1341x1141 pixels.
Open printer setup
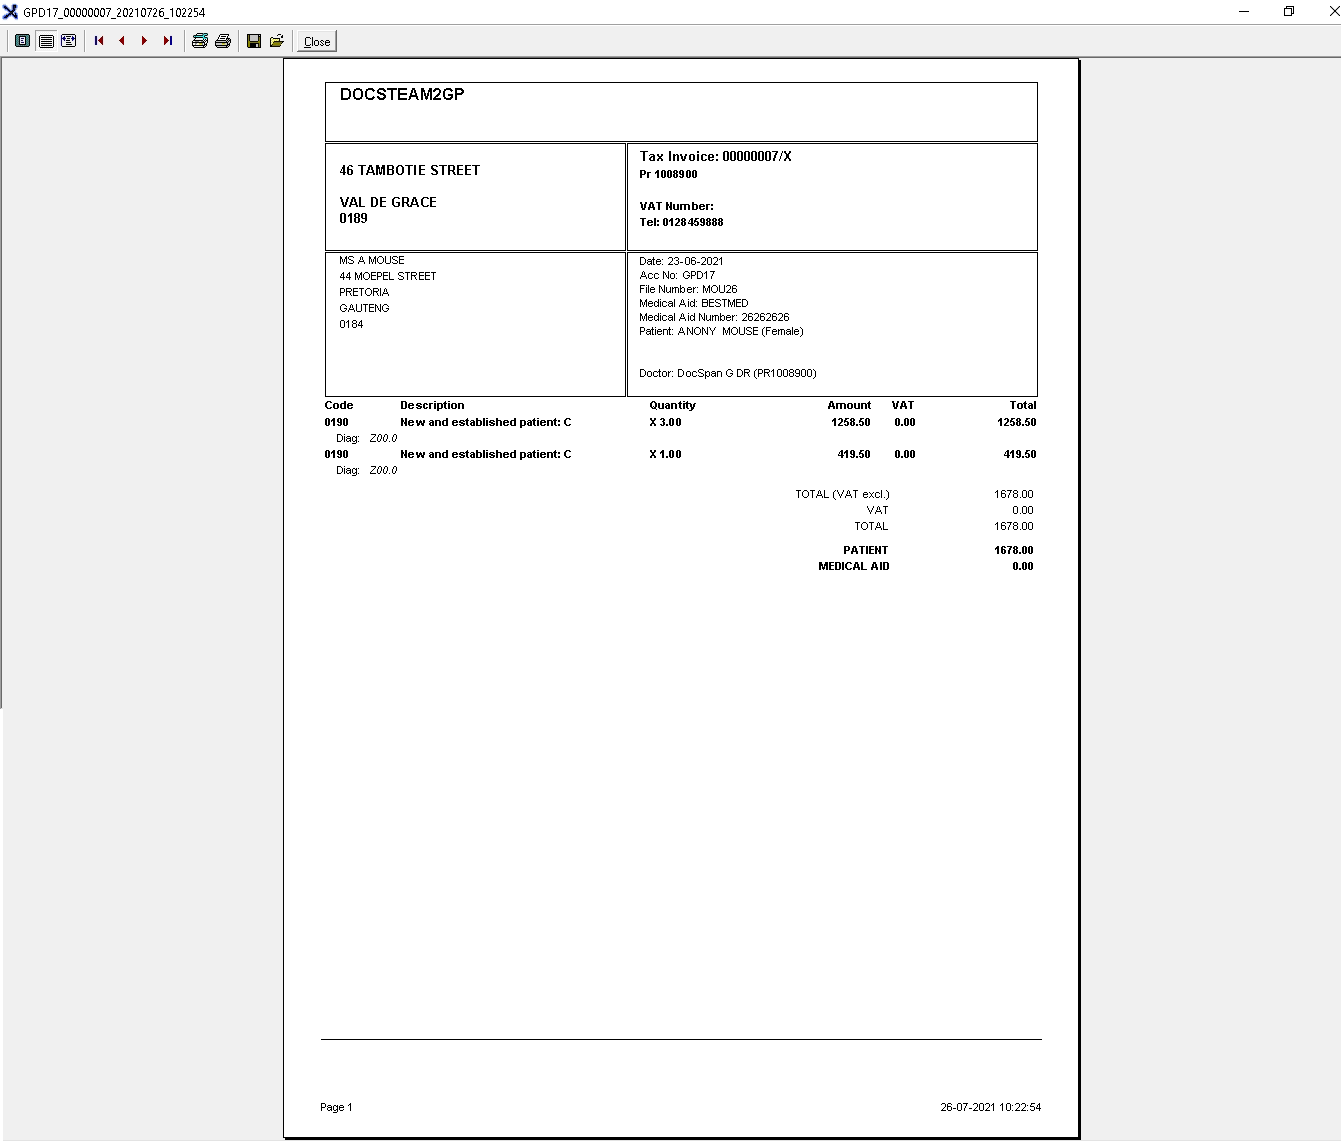point(200,41)
